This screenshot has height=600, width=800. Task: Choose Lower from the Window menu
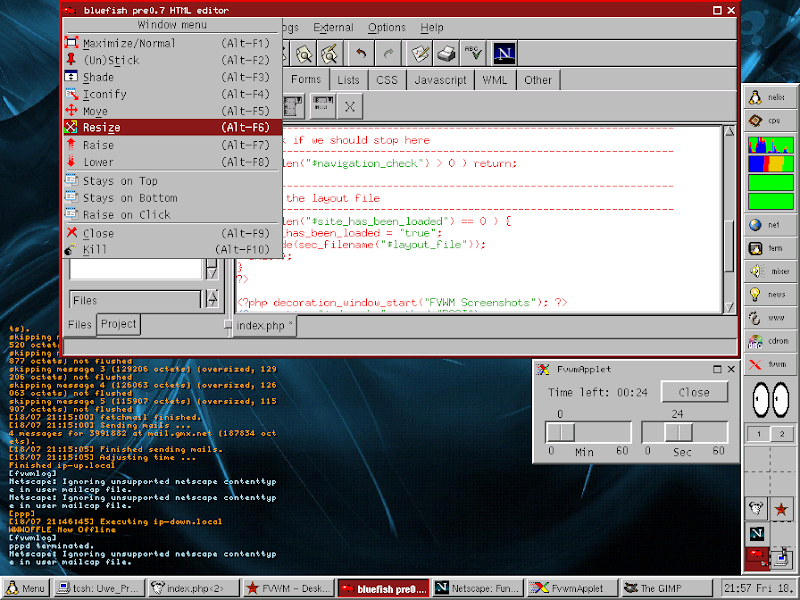pos(172,162)
